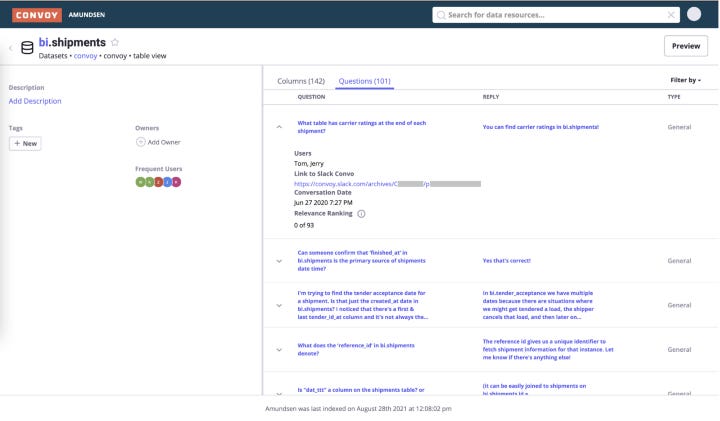Expand the 'finished_at' question row
Screen dimensions: 720x421
(x=279, y=261)
